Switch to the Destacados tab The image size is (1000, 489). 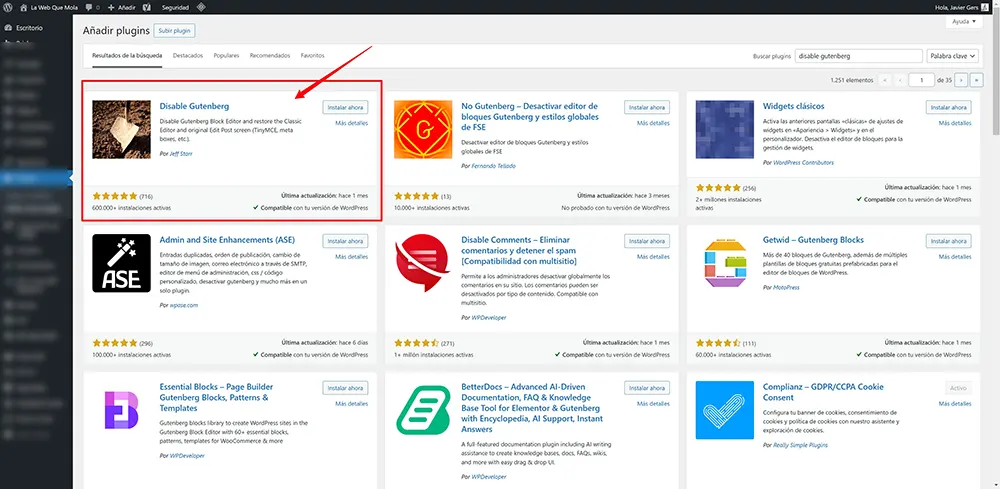pyautogui.click(x=187, y=56)
